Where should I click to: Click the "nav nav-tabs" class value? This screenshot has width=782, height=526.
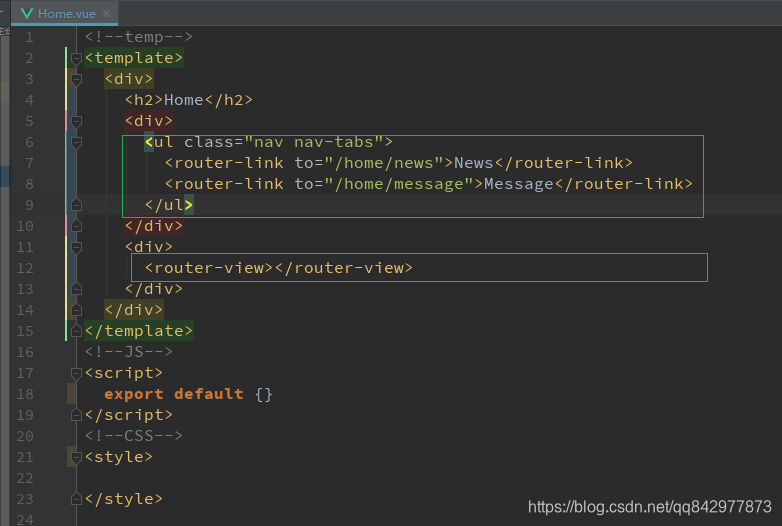(x=314, y=142)
